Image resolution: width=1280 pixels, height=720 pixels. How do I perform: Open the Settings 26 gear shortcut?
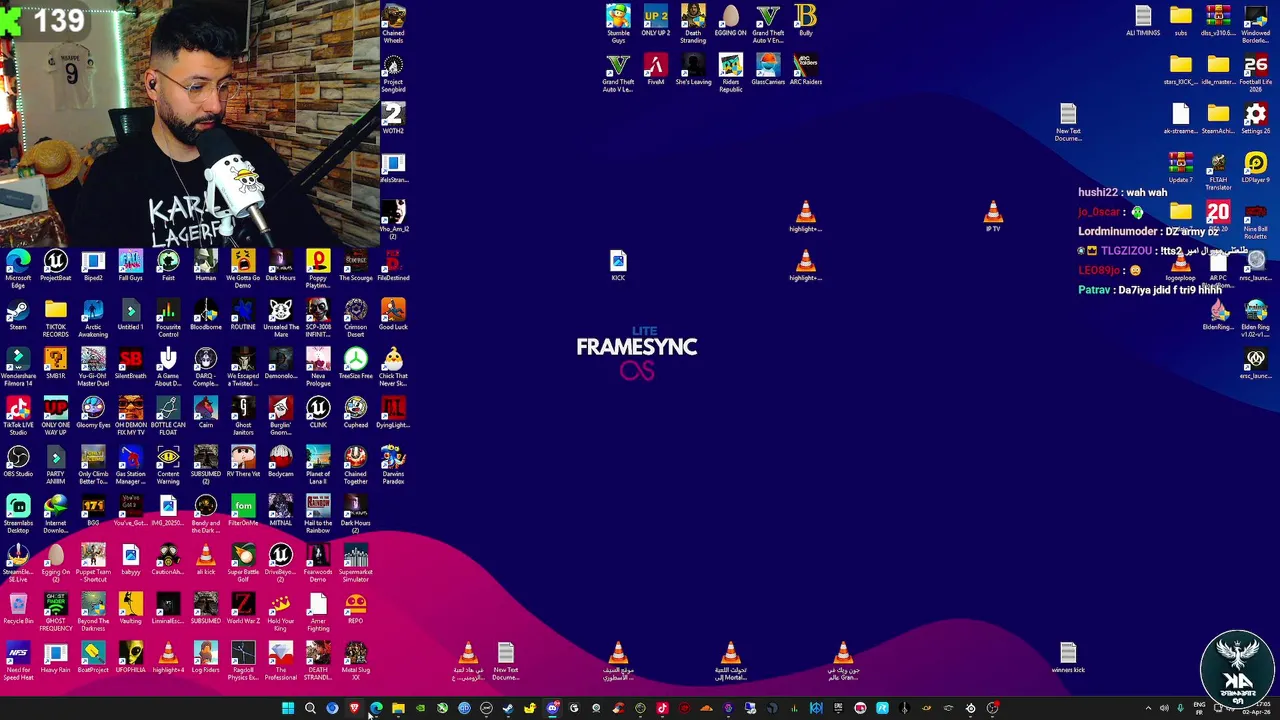[1256, 118]
